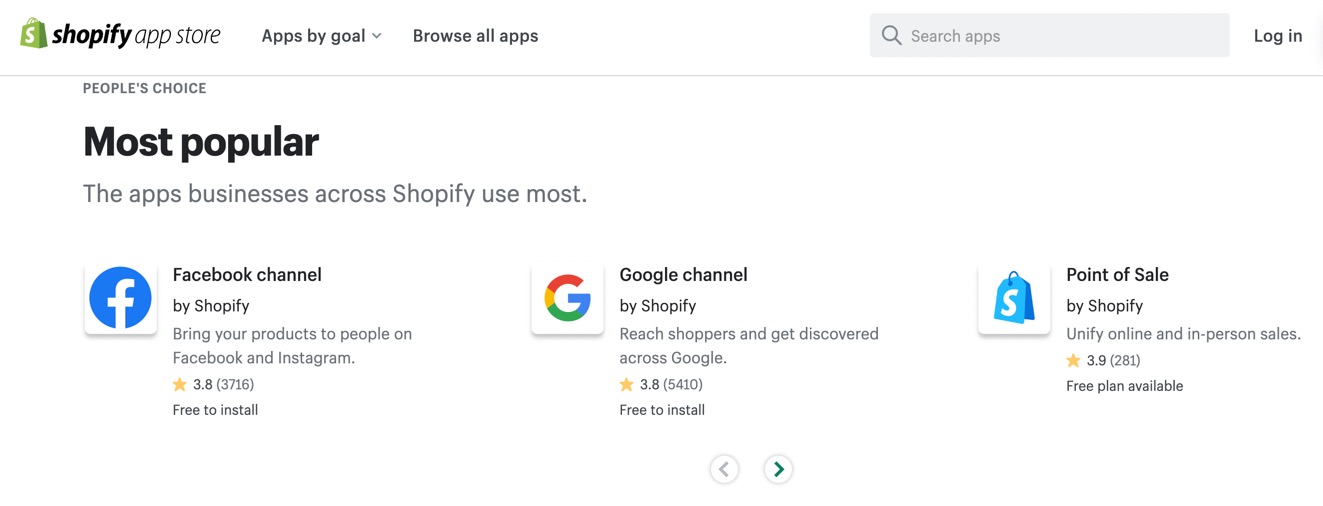This screenshot has width=1323, height=506.
Task: Click the Facebook channel app icon
Action: coord(120,298)
